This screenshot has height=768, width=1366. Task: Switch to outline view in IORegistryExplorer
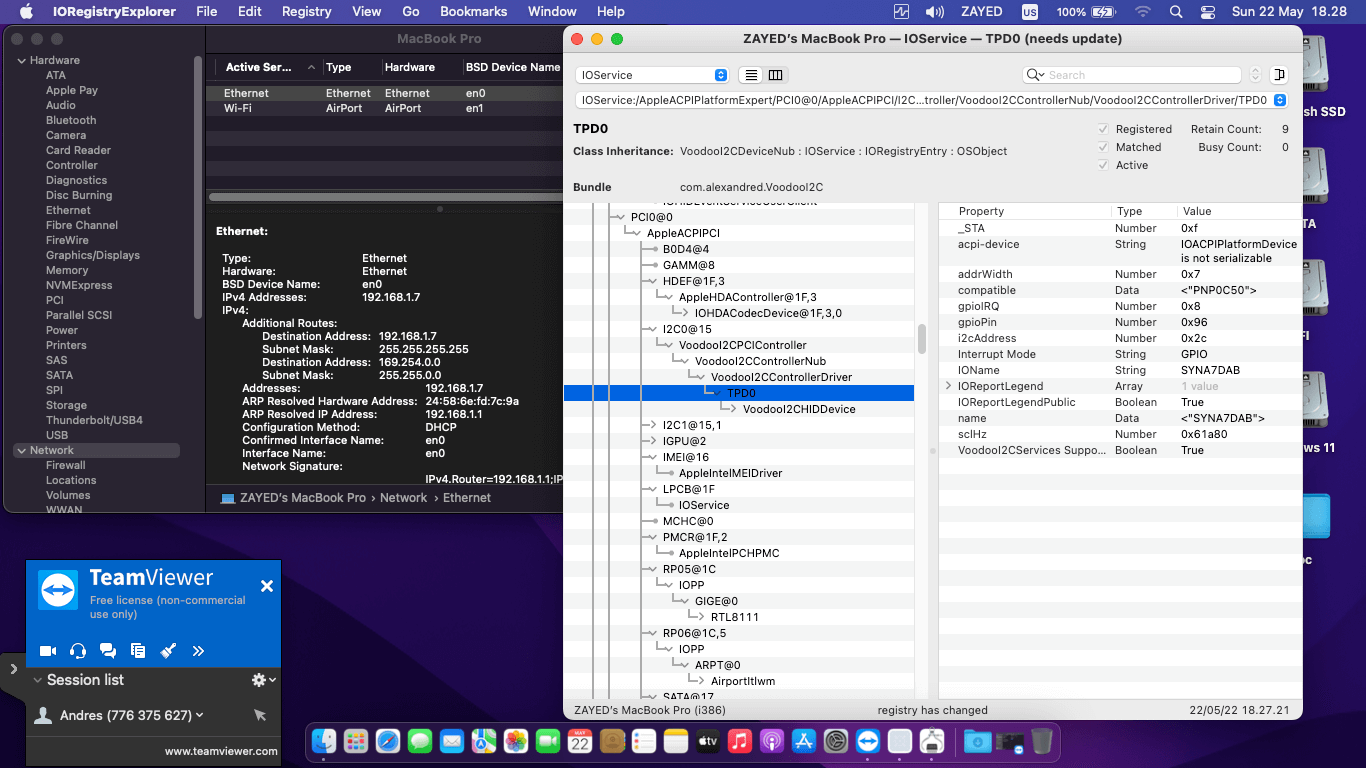point(750,75)
